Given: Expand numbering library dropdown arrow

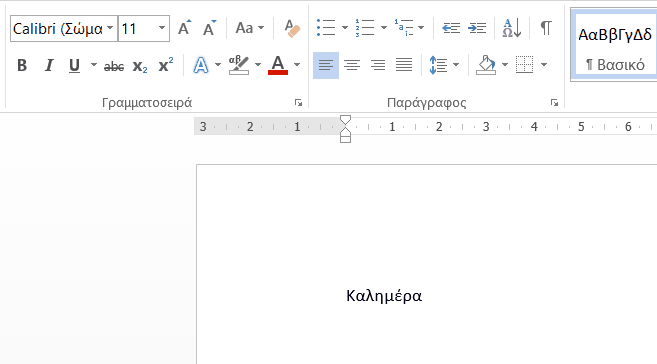Looking at the screenshot, I should (383, 28).
